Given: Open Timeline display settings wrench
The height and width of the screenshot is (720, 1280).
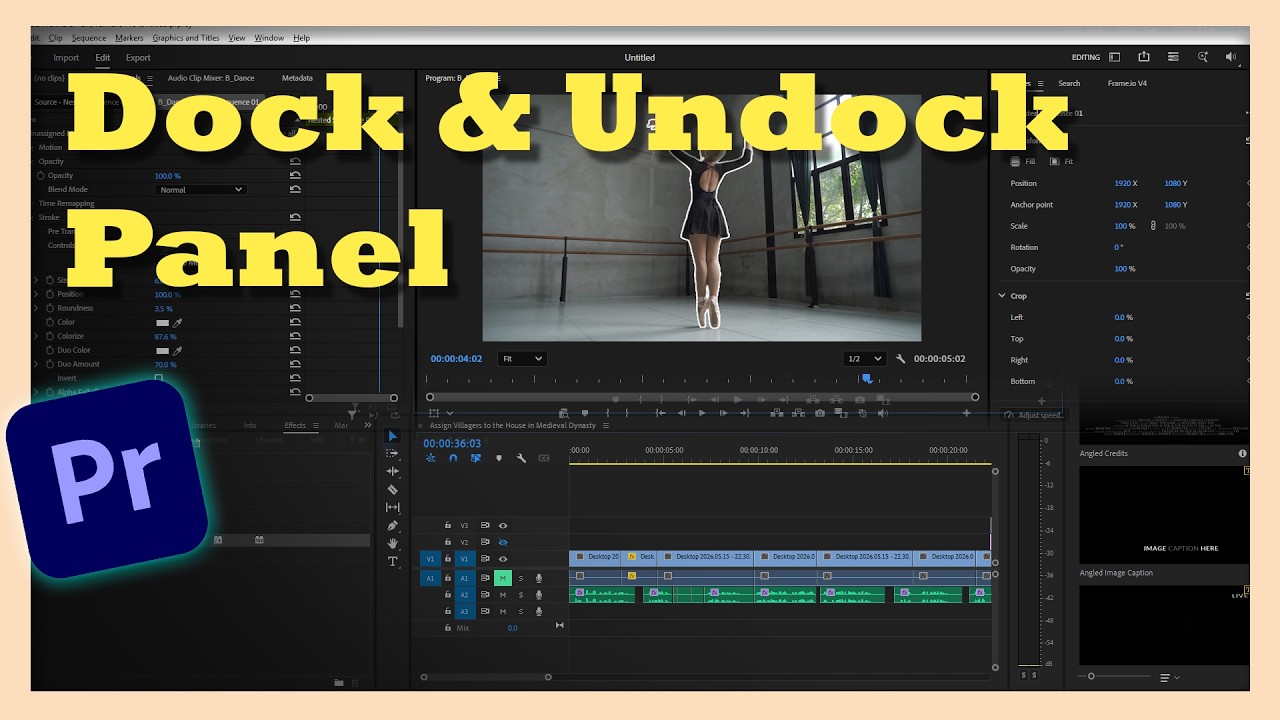Looking at the screenshot, I should click(x=521, y=458).
